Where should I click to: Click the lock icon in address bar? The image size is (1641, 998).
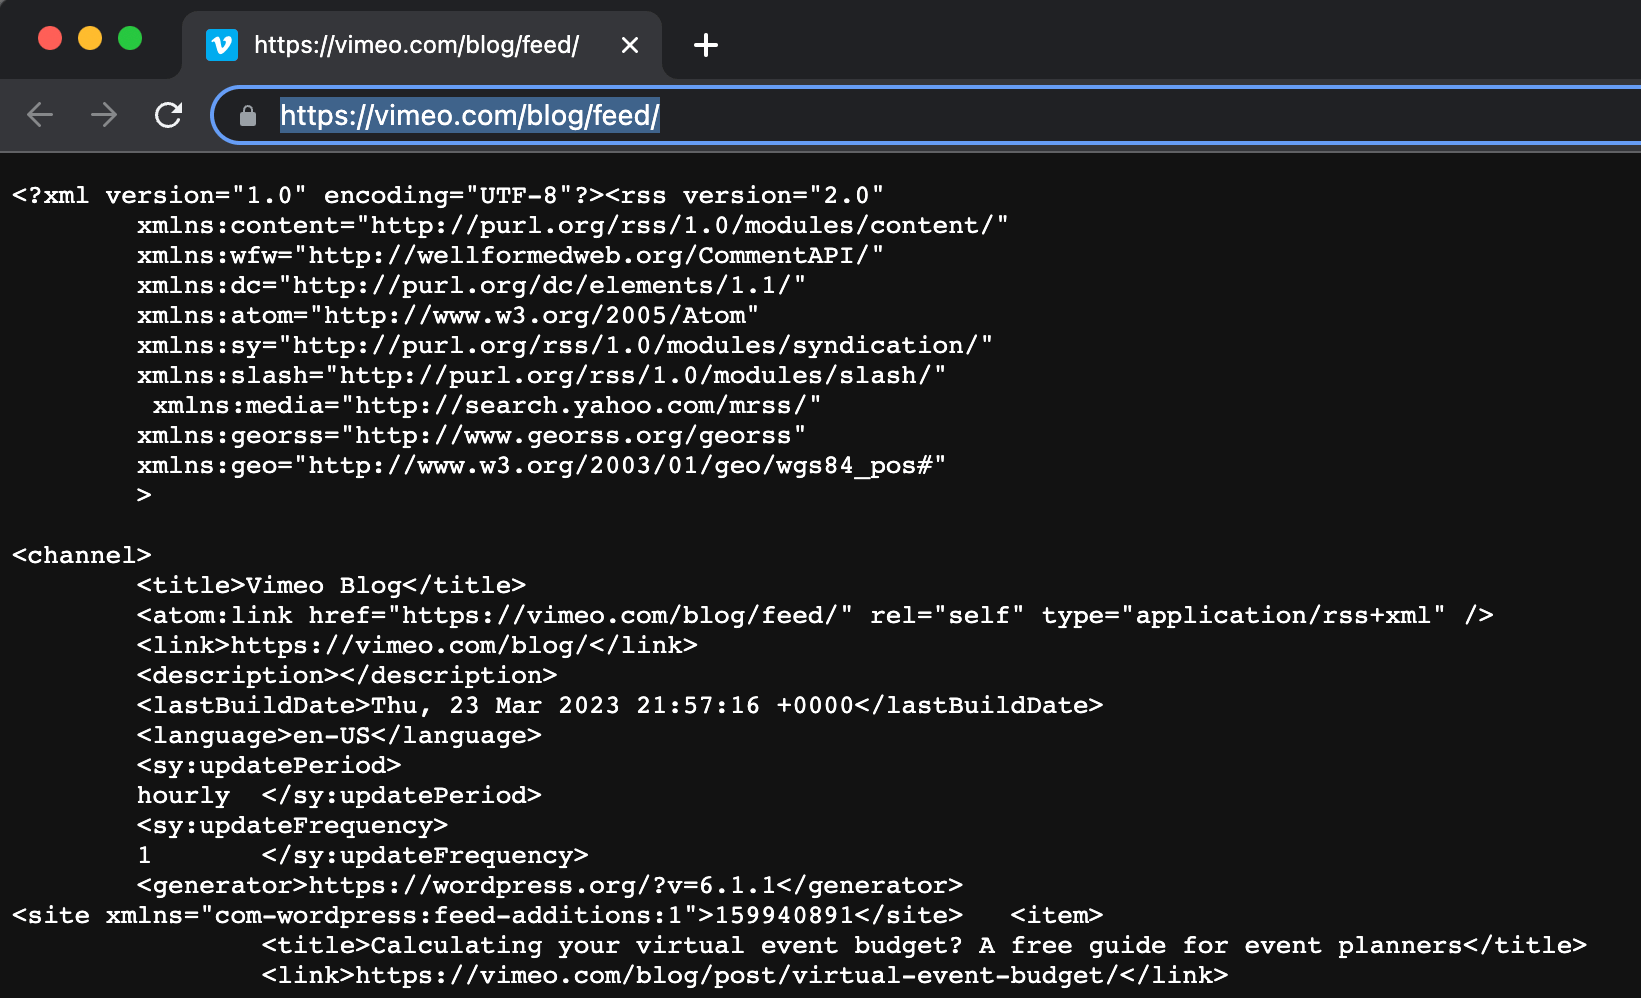[x=248, y=116]
